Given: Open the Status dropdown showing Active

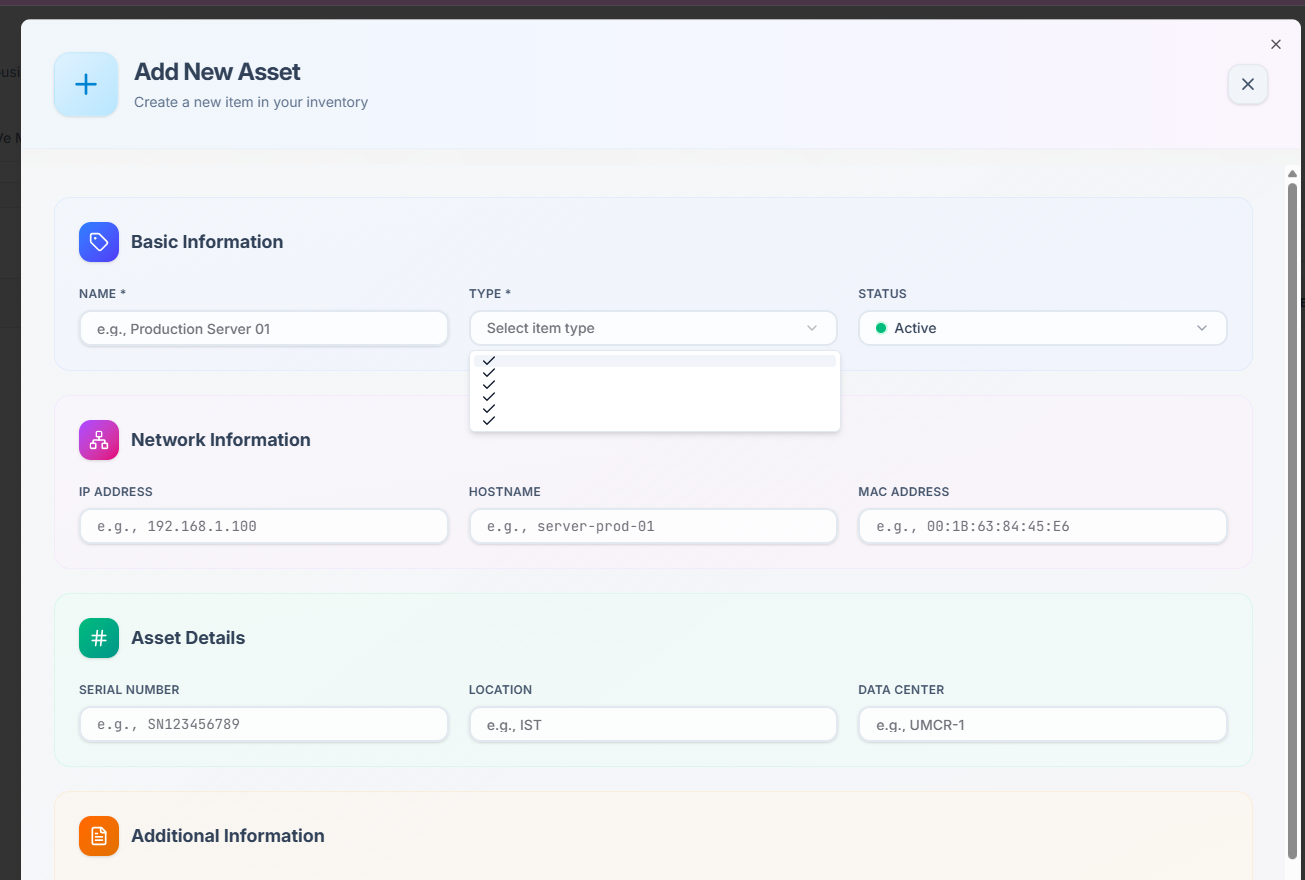Looking at the screenshot, I should click(1043, 328).
